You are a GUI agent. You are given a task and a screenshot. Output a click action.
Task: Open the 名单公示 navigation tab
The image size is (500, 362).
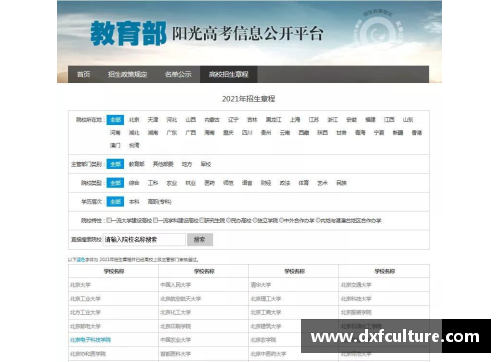click(x=178, y=74)
